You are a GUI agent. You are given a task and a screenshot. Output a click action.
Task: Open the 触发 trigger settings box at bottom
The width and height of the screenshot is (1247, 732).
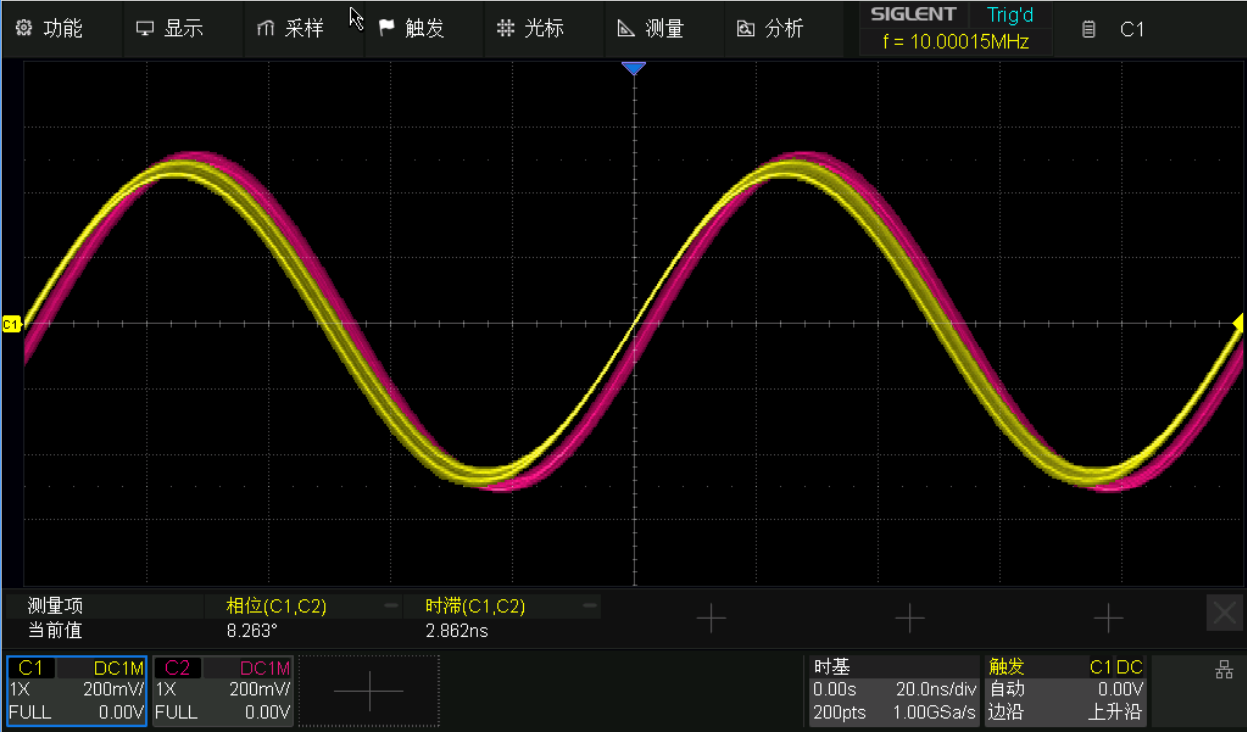1066,690
